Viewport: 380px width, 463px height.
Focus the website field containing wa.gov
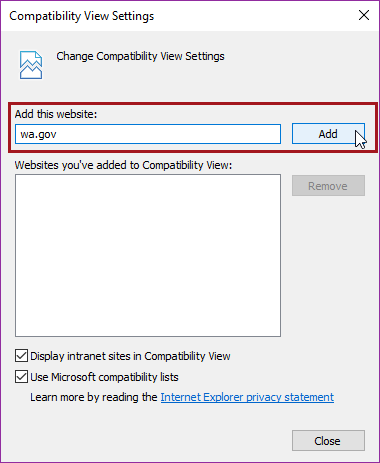pyautogui.click(x=148, y=134)
